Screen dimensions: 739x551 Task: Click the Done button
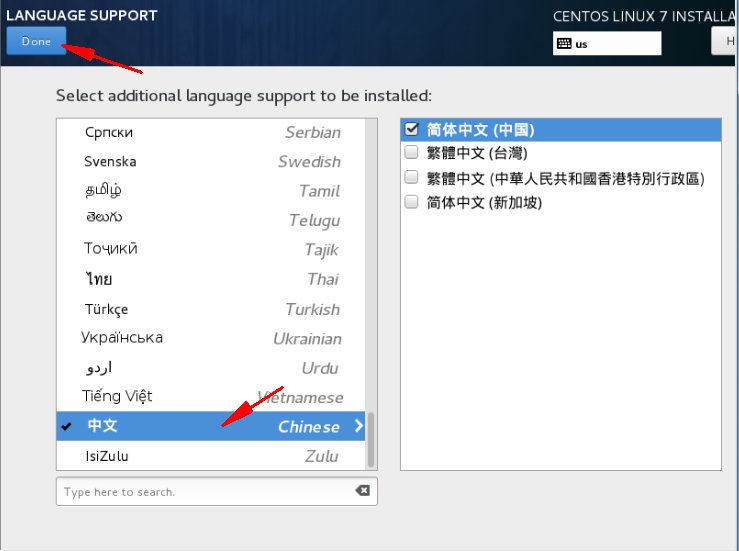tap(36, 41)
